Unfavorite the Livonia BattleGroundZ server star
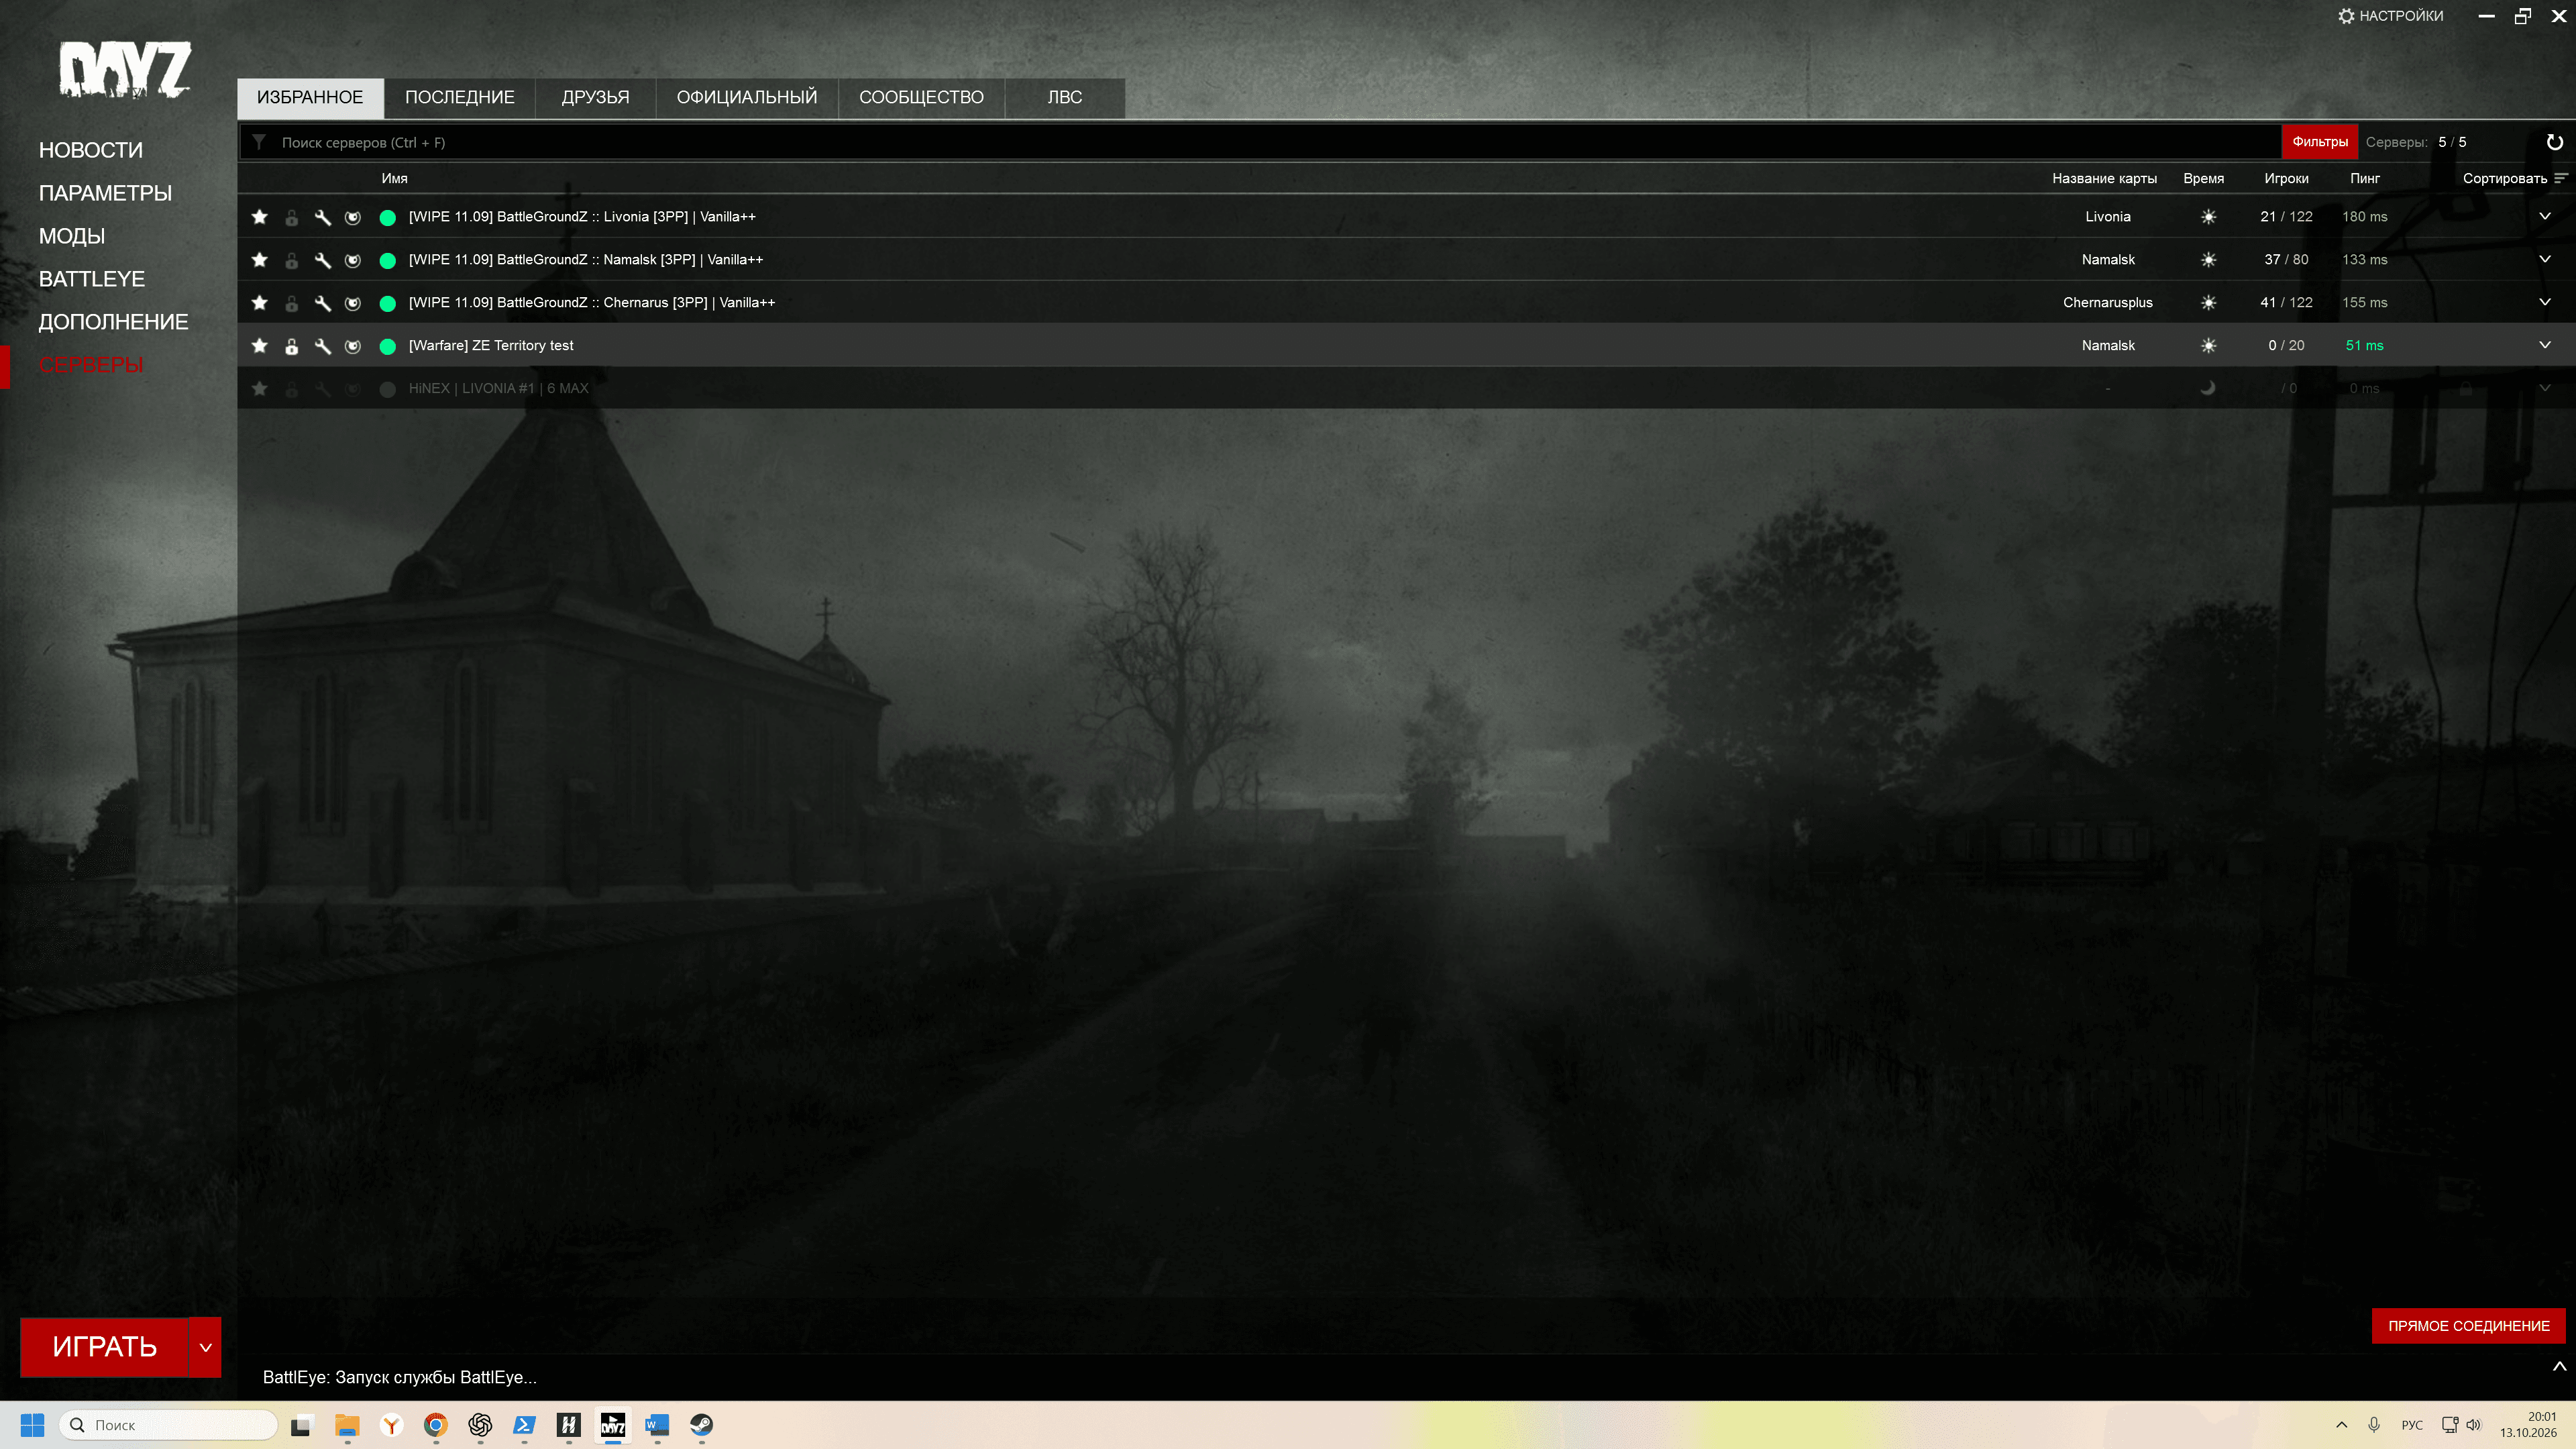This screenshot has height=1449, width=2576. [260, 217]
